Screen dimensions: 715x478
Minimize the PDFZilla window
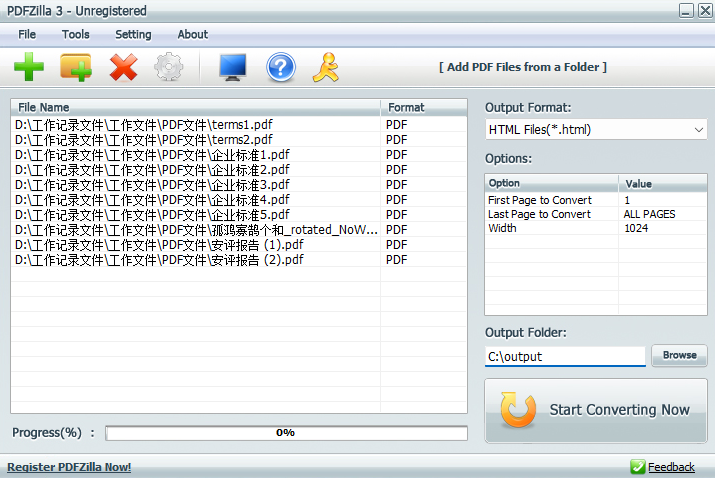686,10
